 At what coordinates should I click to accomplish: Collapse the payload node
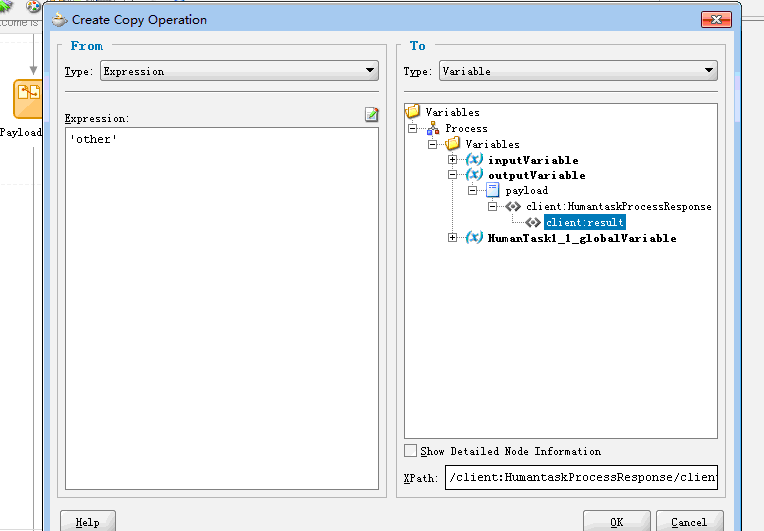(473, 190)
